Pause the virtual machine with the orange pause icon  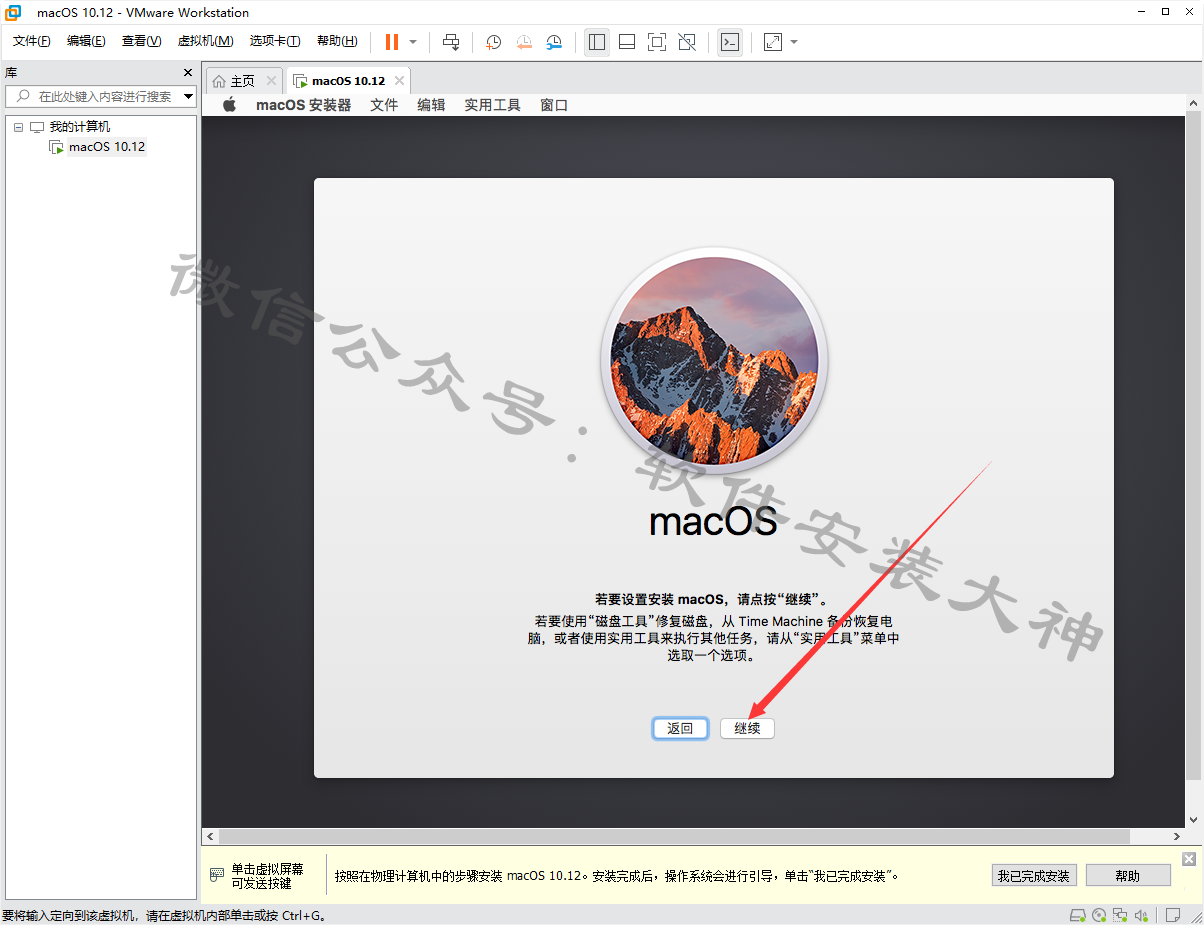tap(392, 42)
